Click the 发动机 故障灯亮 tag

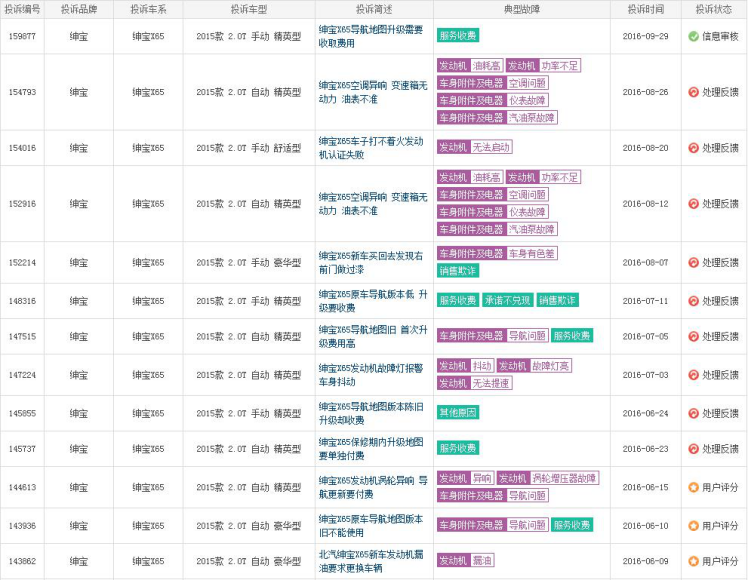(534, 366)
